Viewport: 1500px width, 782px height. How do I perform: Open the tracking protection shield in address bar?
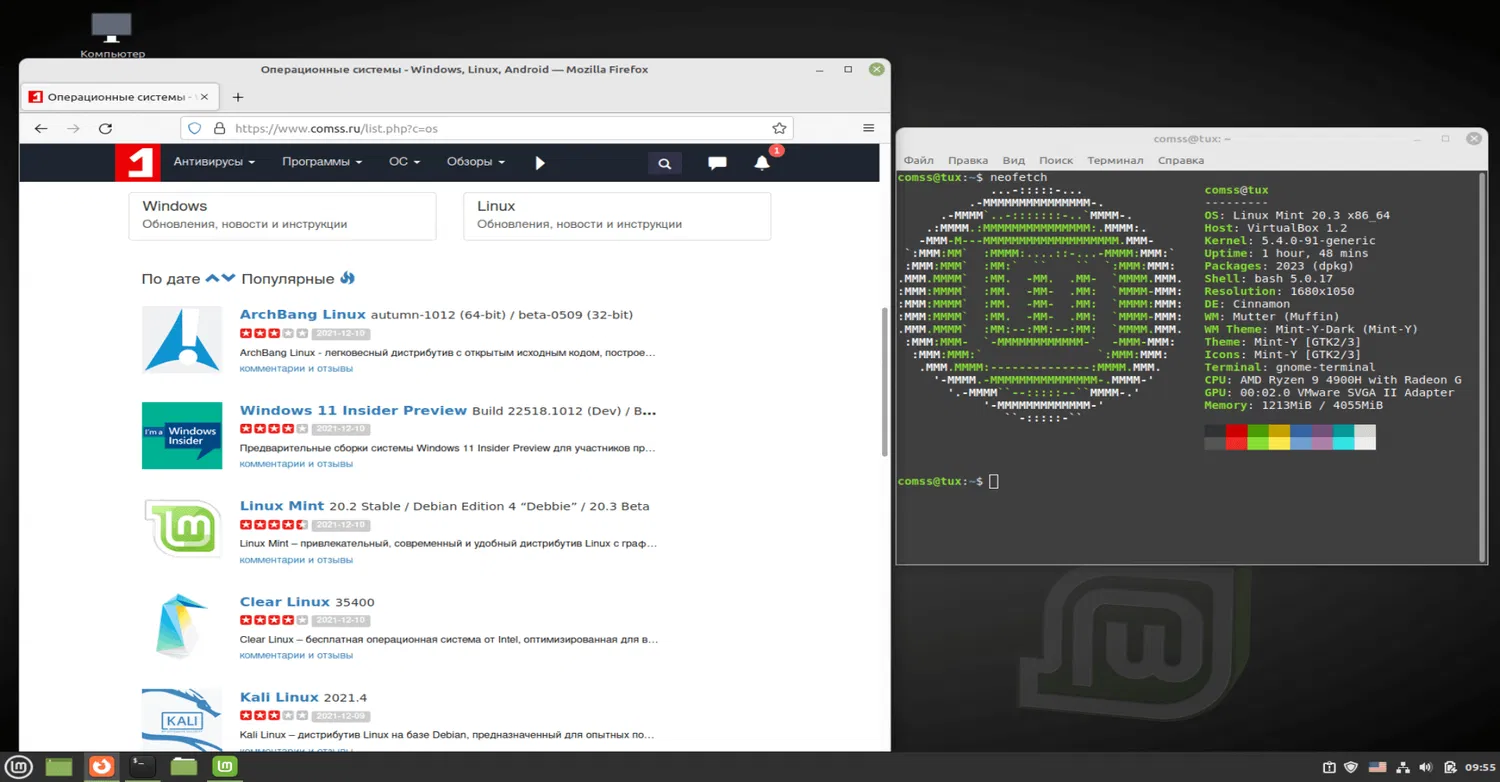tap(195, 128)
